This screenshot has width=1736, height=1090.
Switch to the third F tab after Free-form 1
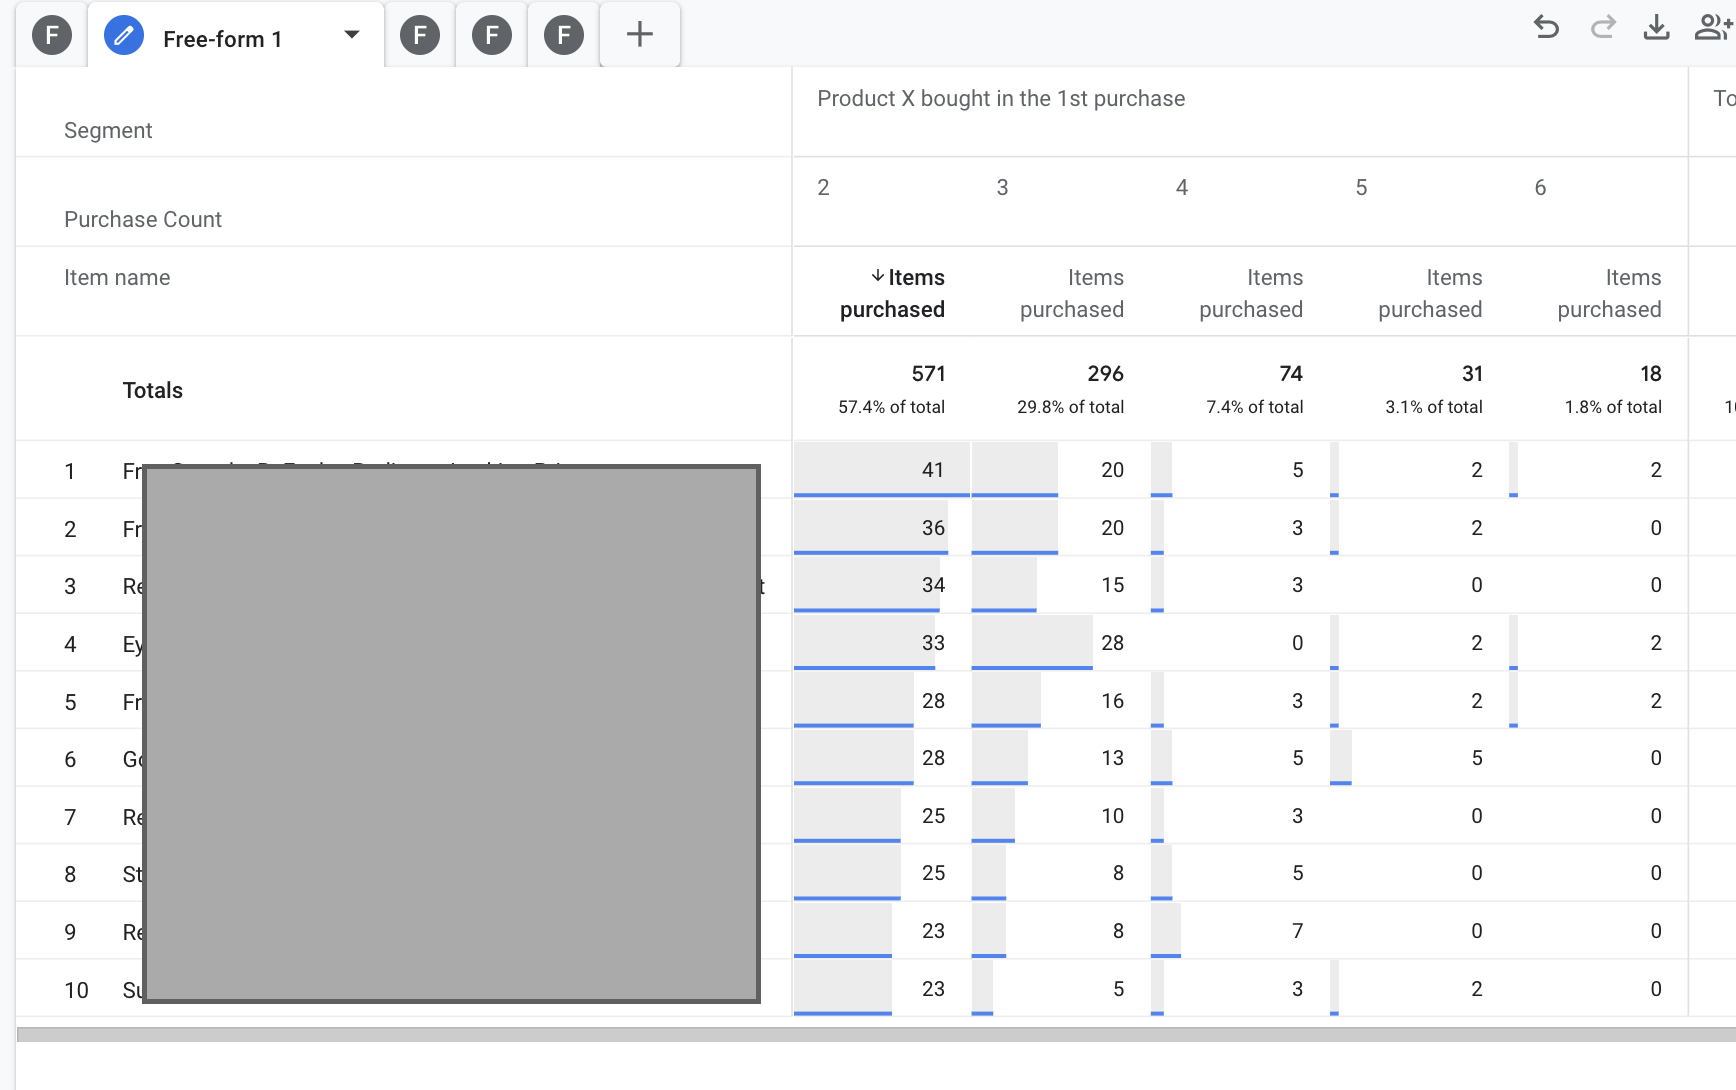pos(564,37)
